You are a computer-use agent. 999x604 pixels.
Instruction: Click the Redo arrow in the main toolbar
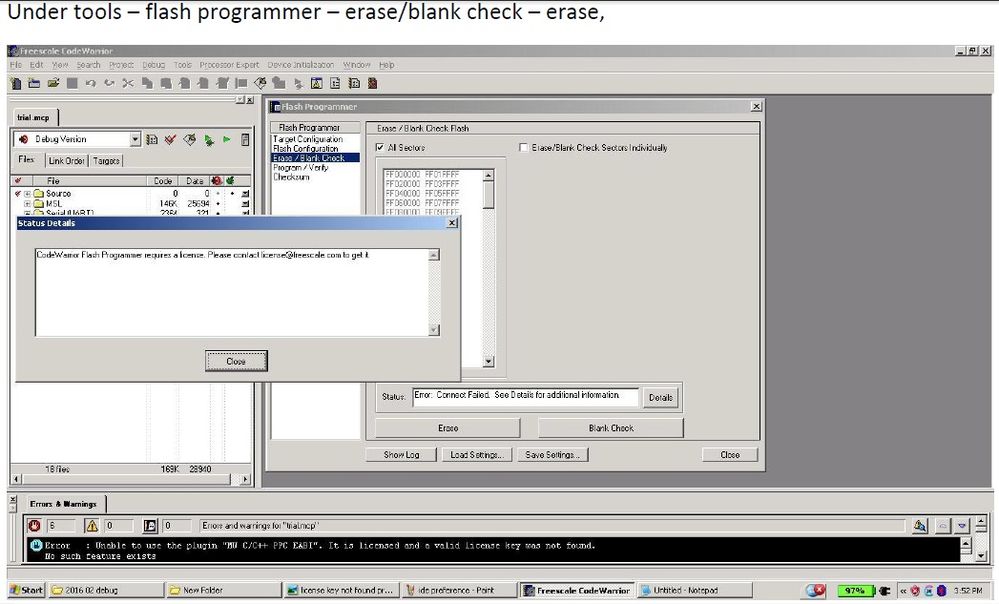(110, 83)
